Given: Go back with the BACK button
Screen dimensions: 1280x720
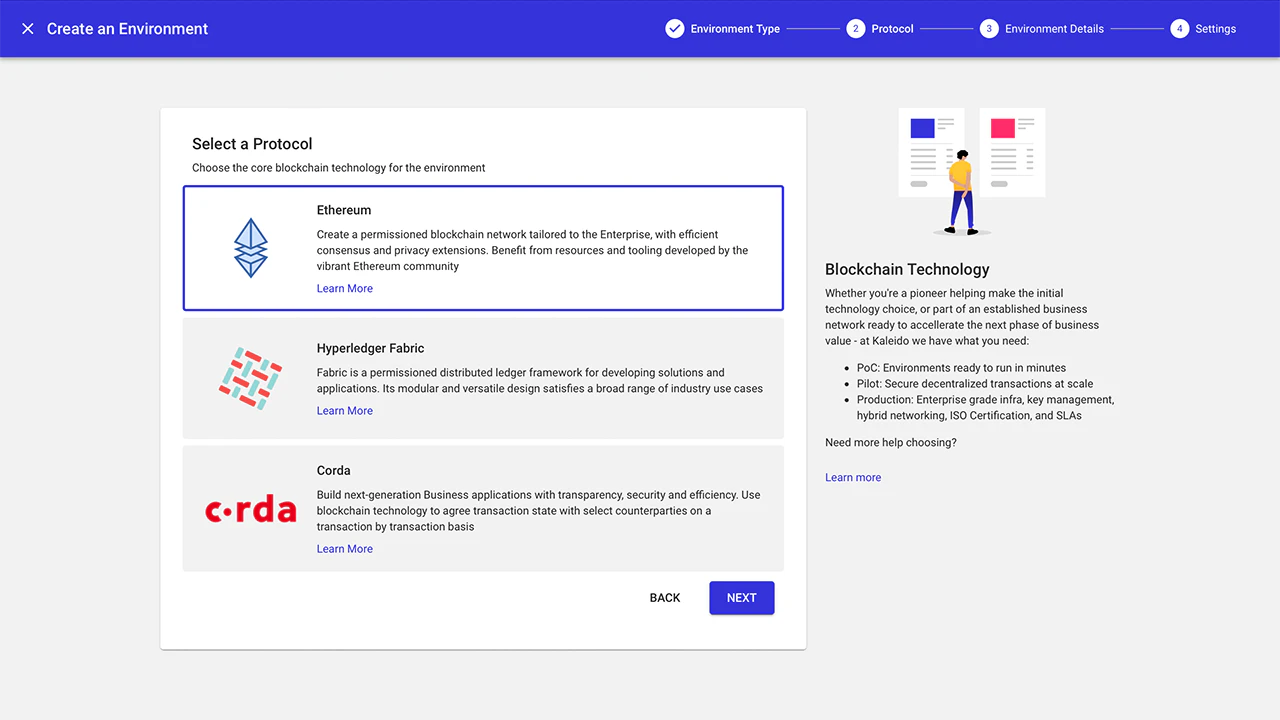Looking at the screenshot, I should pos(665,598).
